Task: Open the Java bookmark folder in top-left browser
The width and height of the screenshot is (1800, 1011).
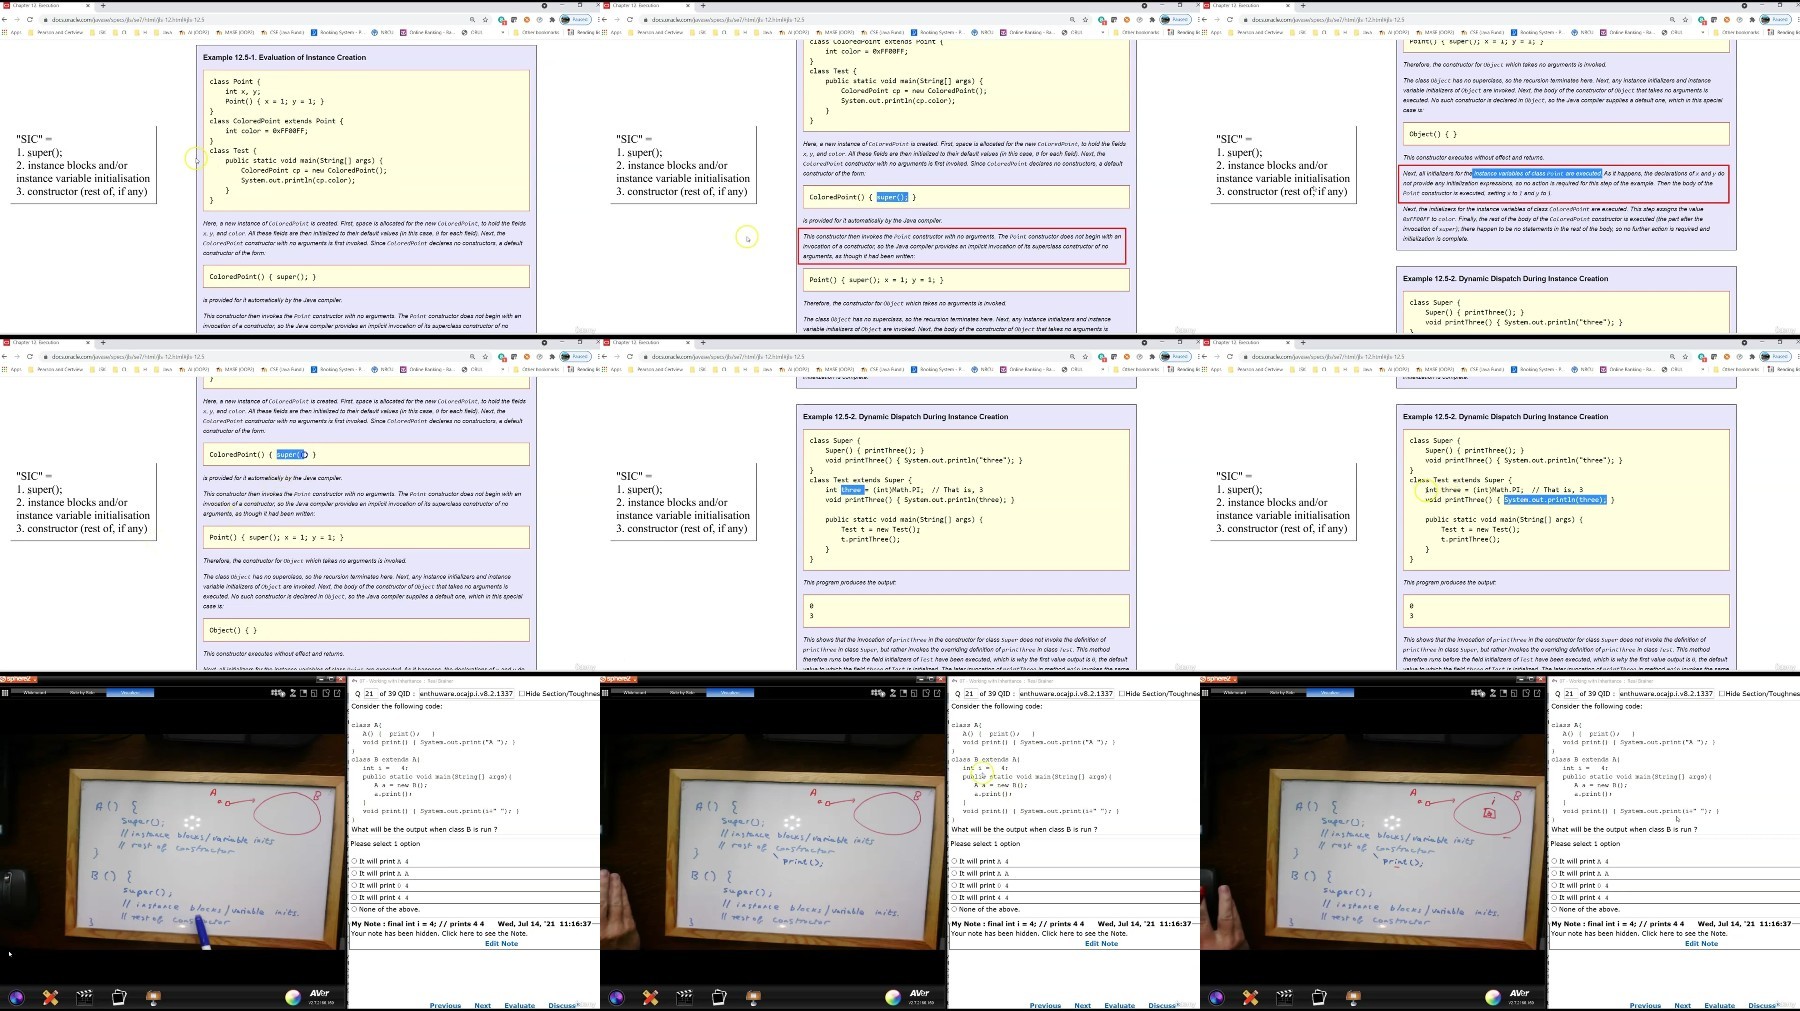Action: pyautogui.click(x=164, y=32)
